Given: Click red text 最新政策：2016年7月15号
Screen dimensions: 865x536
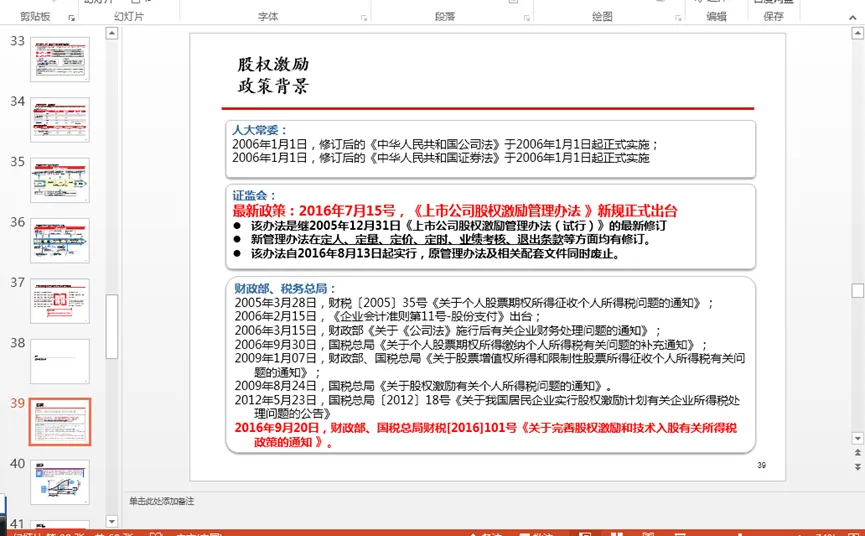Looking at the screenshot, I should tap(455, 211).
